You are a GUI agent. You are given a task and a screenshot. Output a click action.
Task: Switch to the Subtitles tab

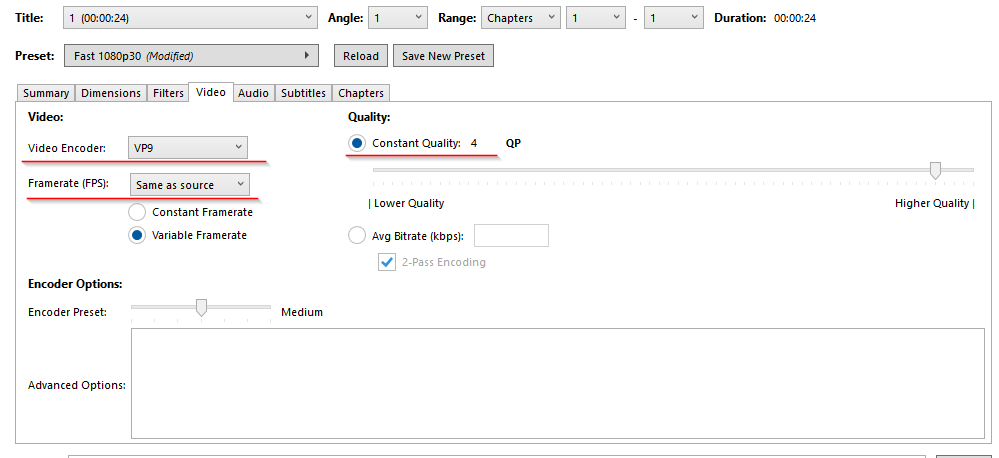pos(303,93)
